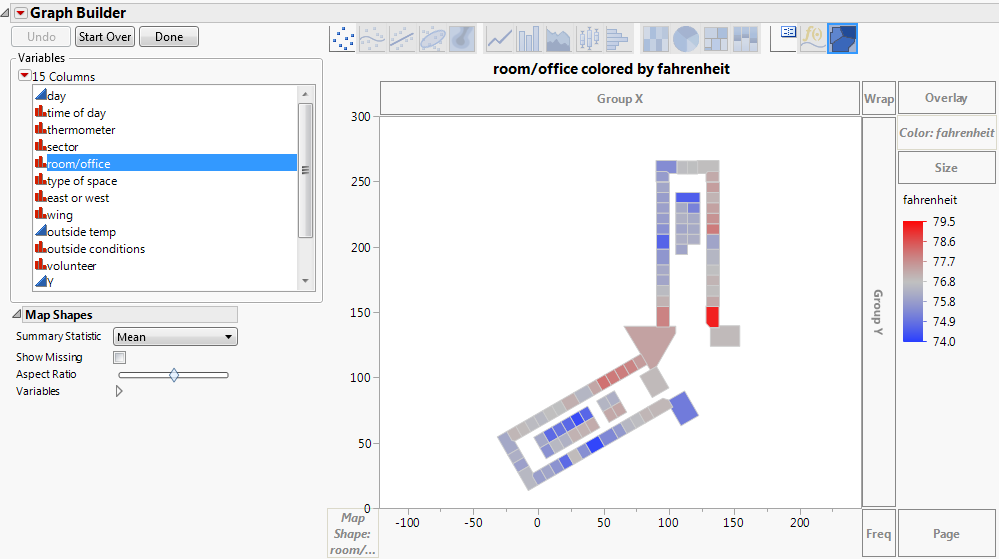This screenshot has width=999, height=559.
Task: Open the Summary Statistic dropdown
Action: (175, 337)
